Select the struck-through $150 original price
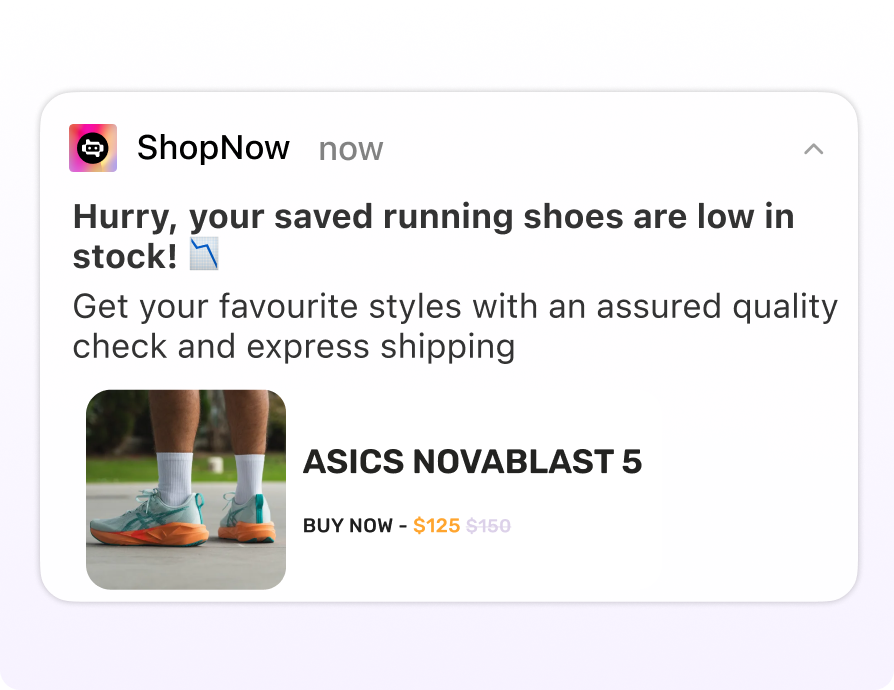The width and height of the screenshot is (894, 690). pos(489,524)
